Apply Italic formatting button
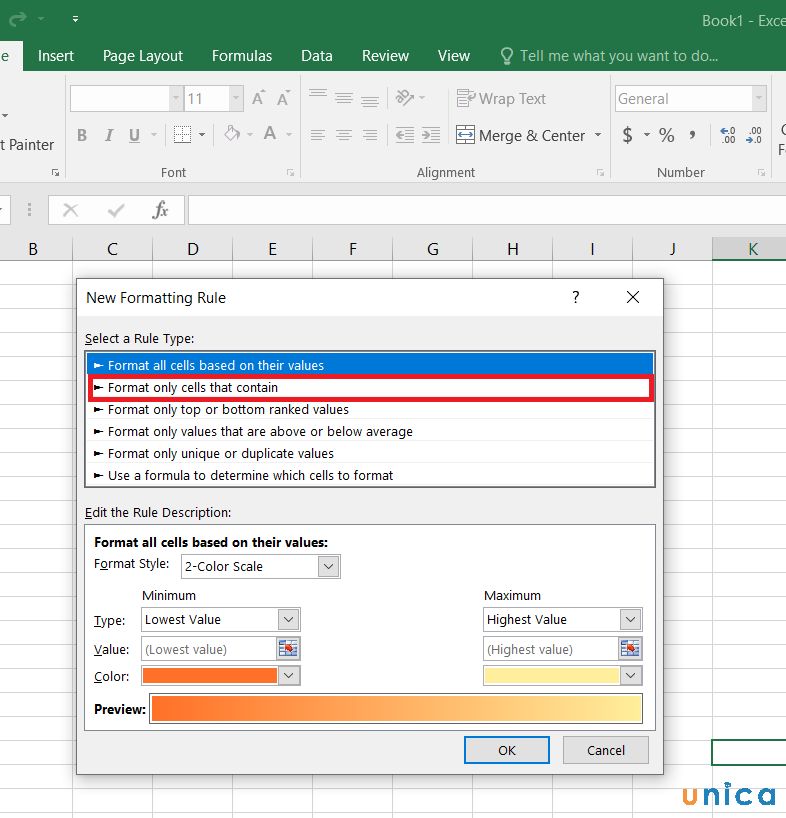Viewport: 786px width, 818px height. coord(109,135)
